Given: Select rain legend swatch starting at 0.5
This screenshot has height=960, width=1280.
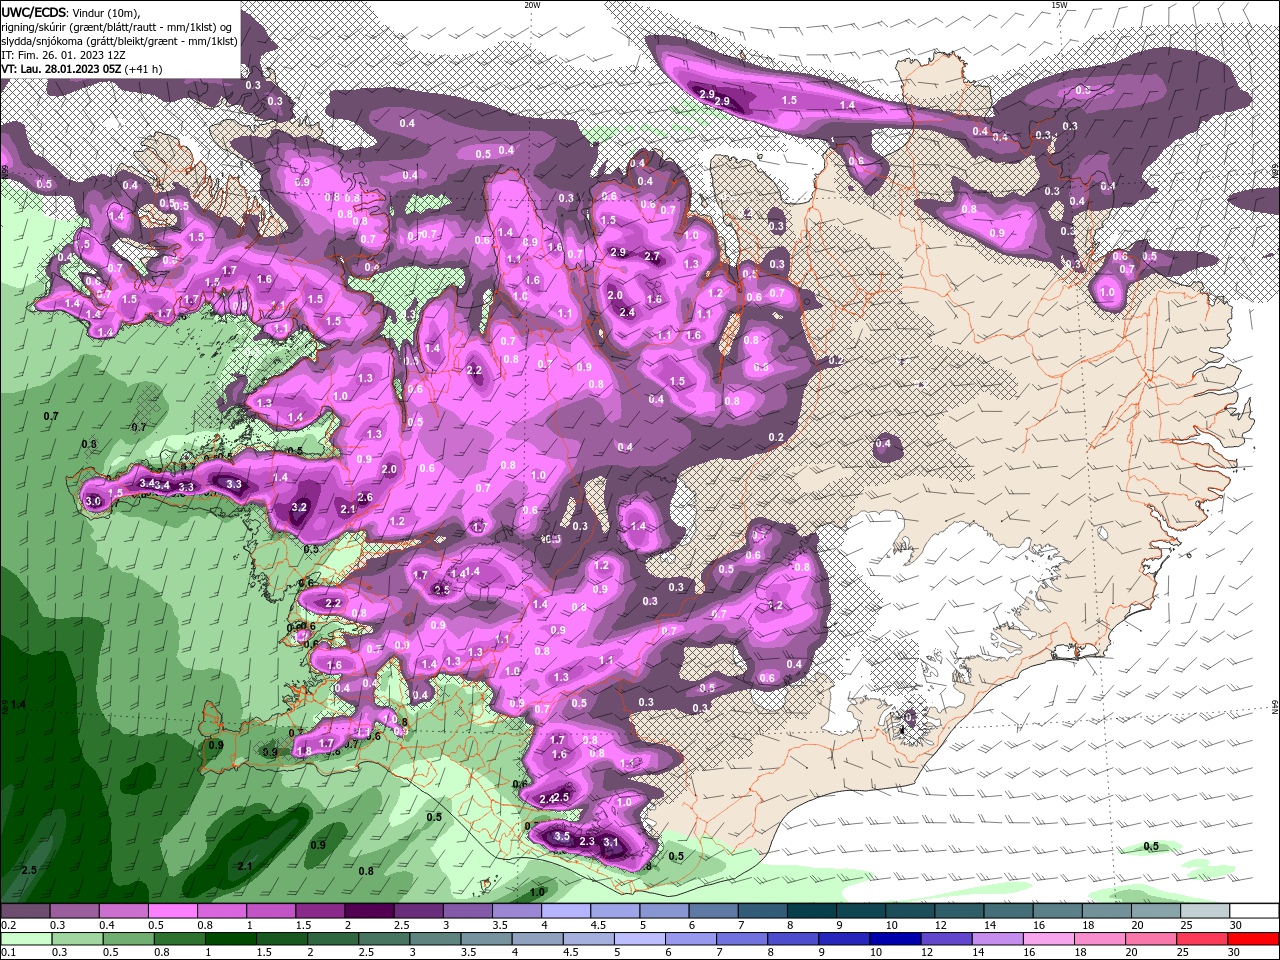Looking at the screenshot, I should [x=126, y=939].
